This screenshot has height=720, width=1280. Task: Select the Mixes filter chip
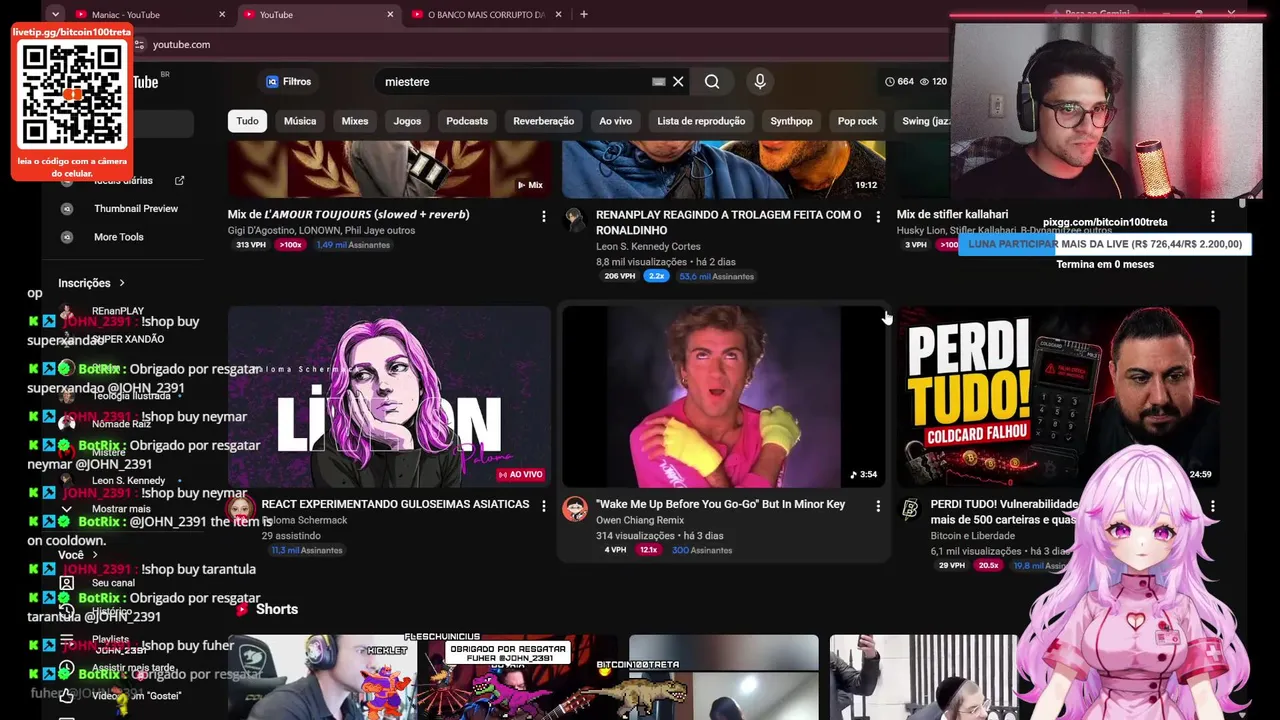coord(355,121)
